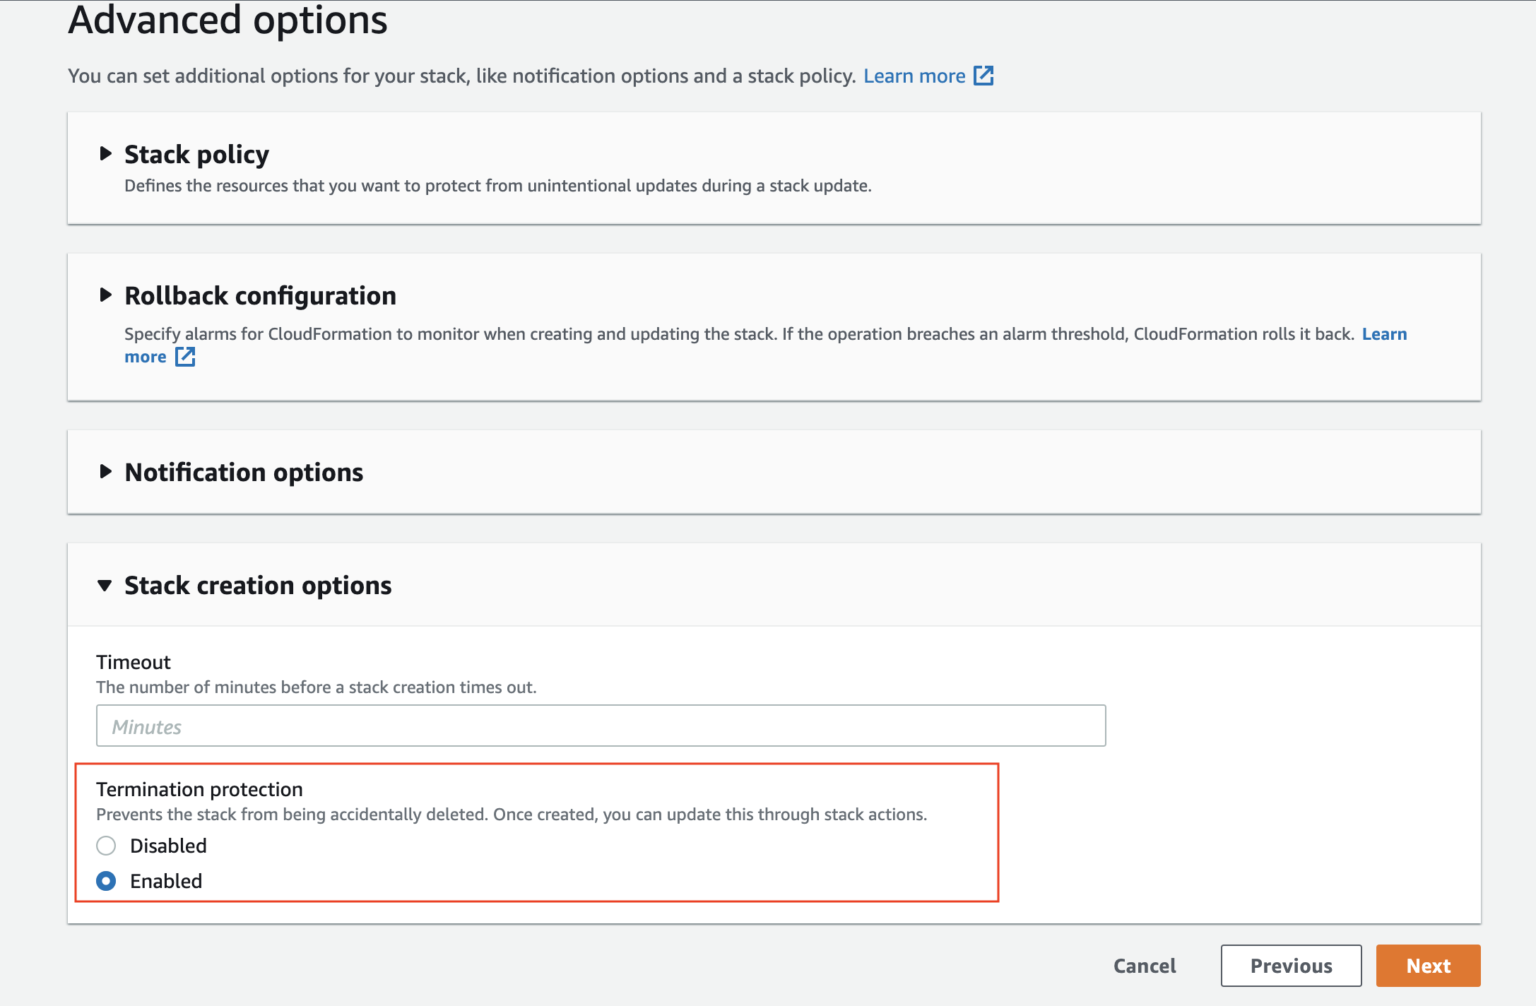Screen dimensions: 1536x1006
Task: Click the external link icon after top Learn more
Action: [984, 75]
